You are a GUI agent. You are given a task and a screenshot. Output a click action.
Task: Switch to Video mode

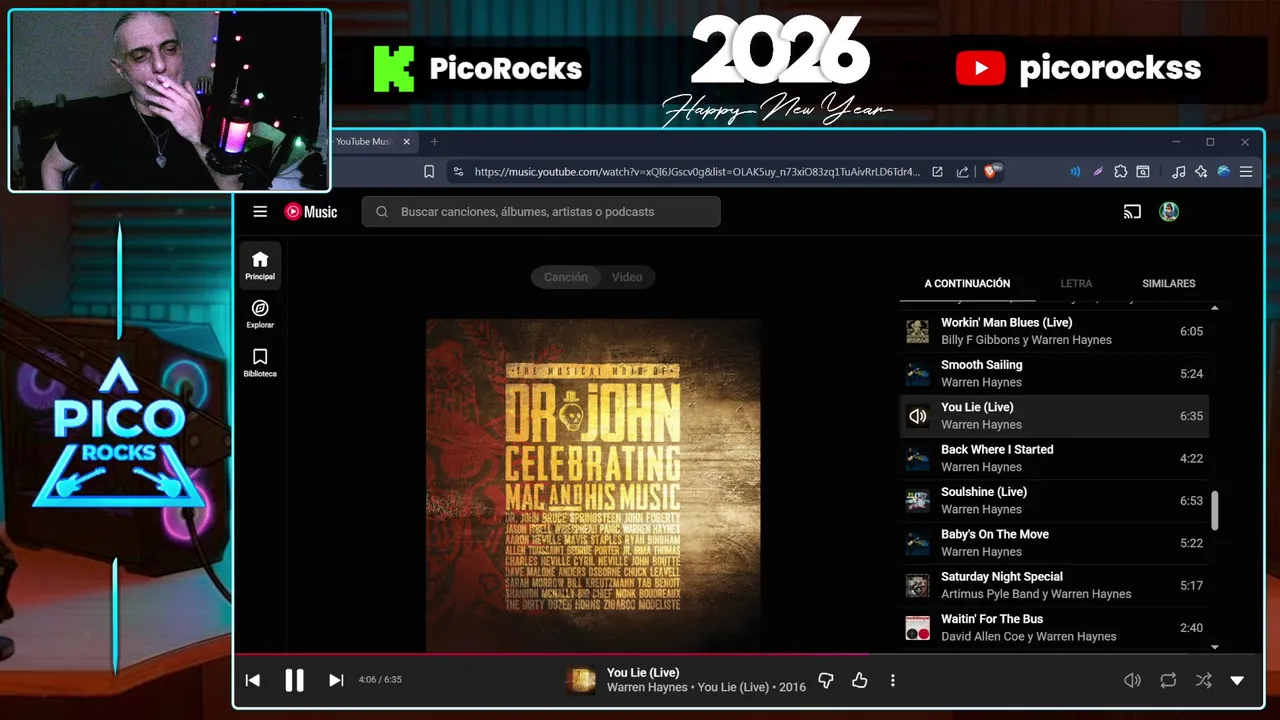click(x=627, y=277)
